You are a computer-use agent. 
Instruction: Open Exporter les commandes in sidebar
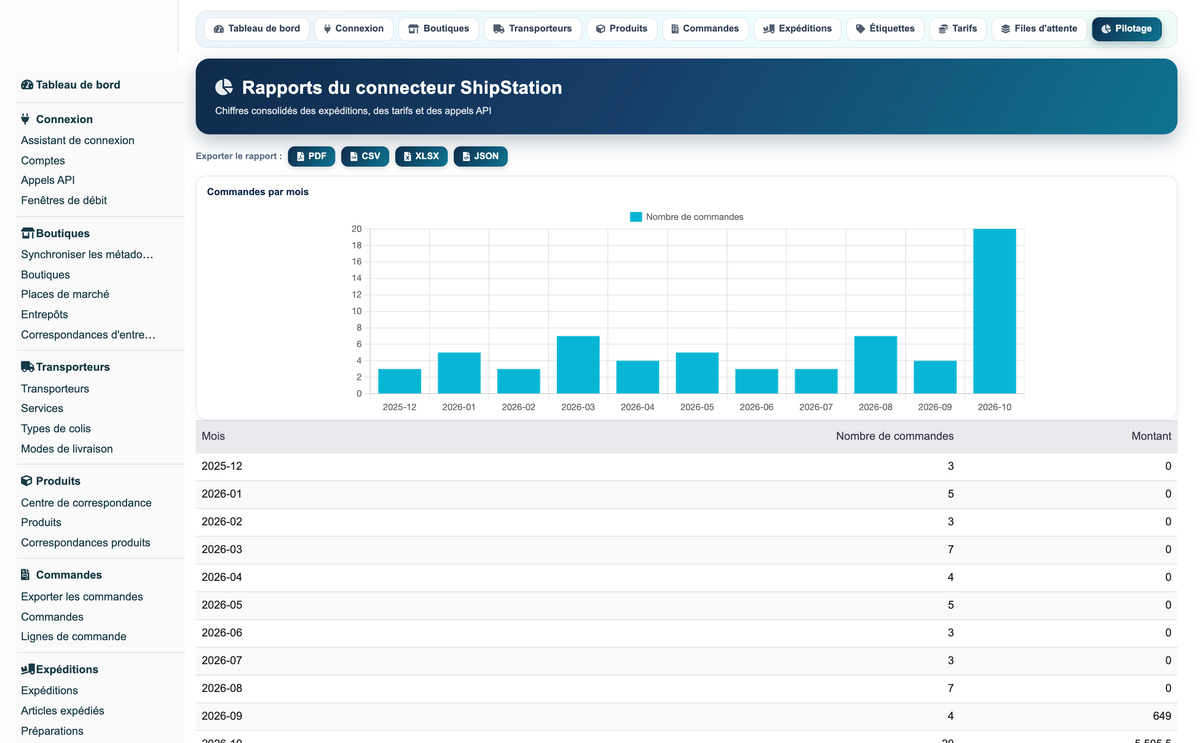(x=82, y=597)
